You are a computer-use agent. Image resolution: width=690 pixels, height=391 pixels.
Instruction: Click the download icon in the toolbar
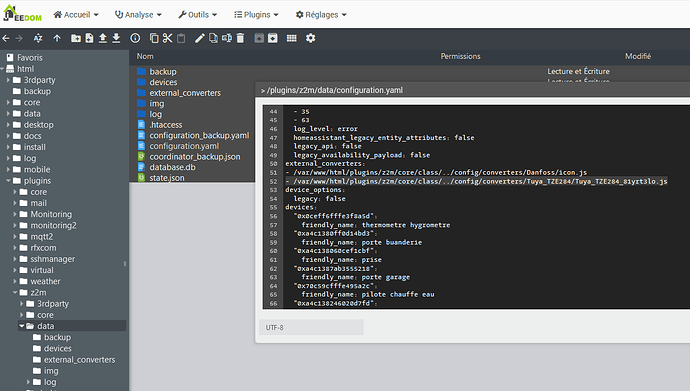pos(116,39)
